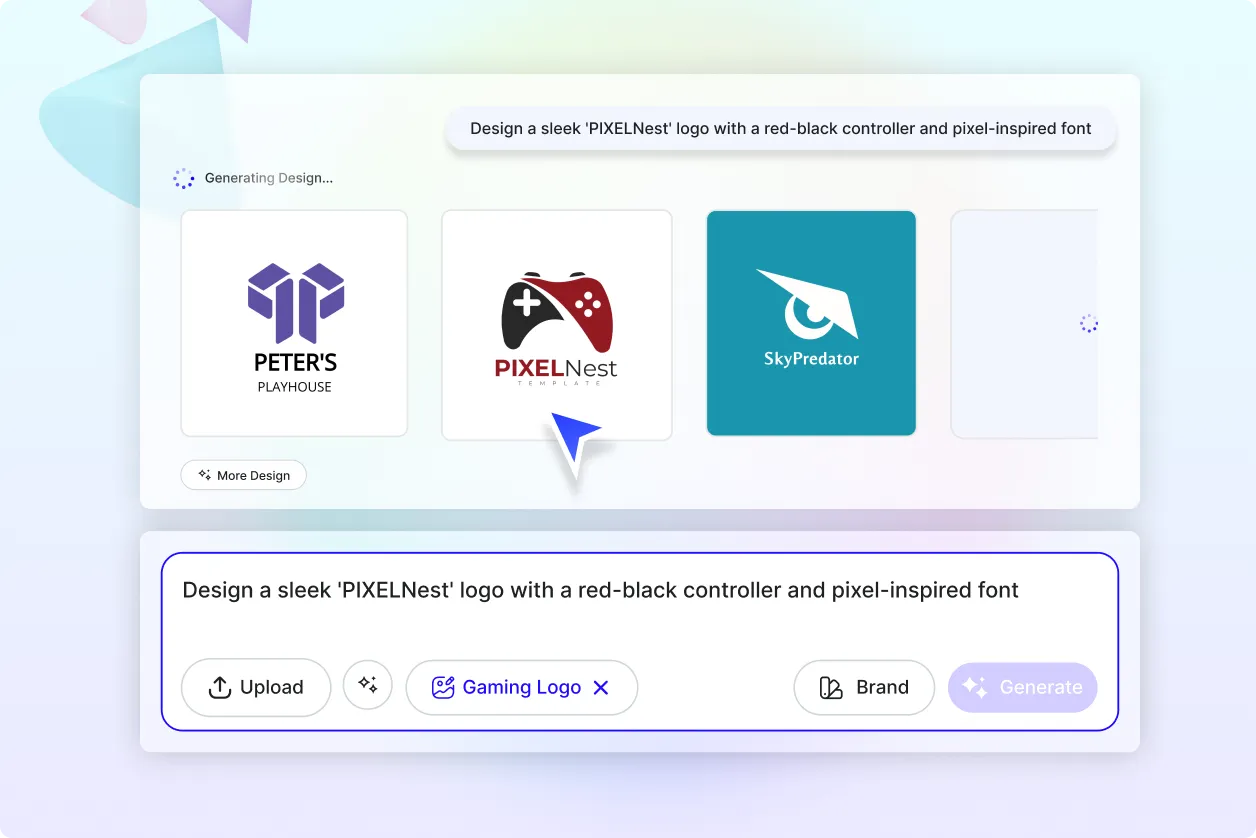This screenshot has height=838, width=1256.
Task: Click the white eagle emblem in SkyPredator
Action: tap(808, 304)
